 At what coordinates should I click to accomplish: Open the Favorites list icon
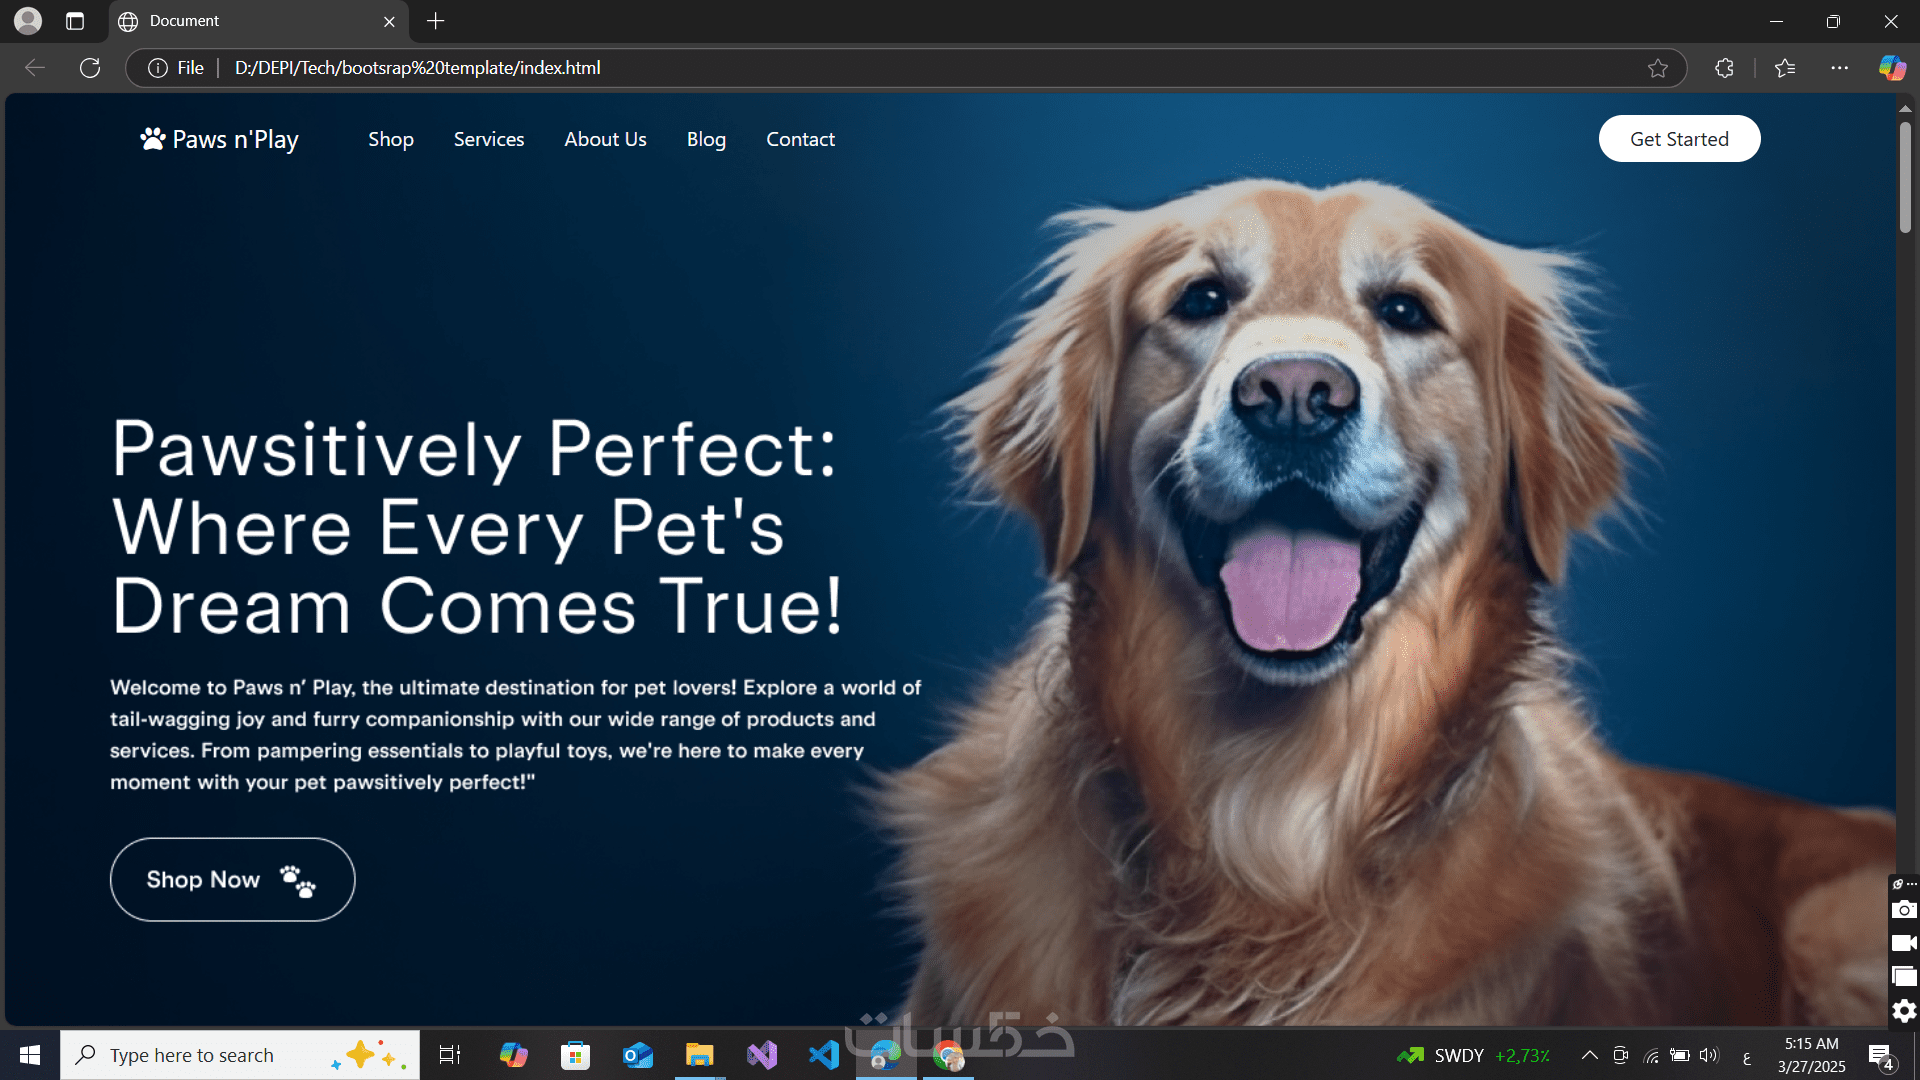tap(1785, 68)
